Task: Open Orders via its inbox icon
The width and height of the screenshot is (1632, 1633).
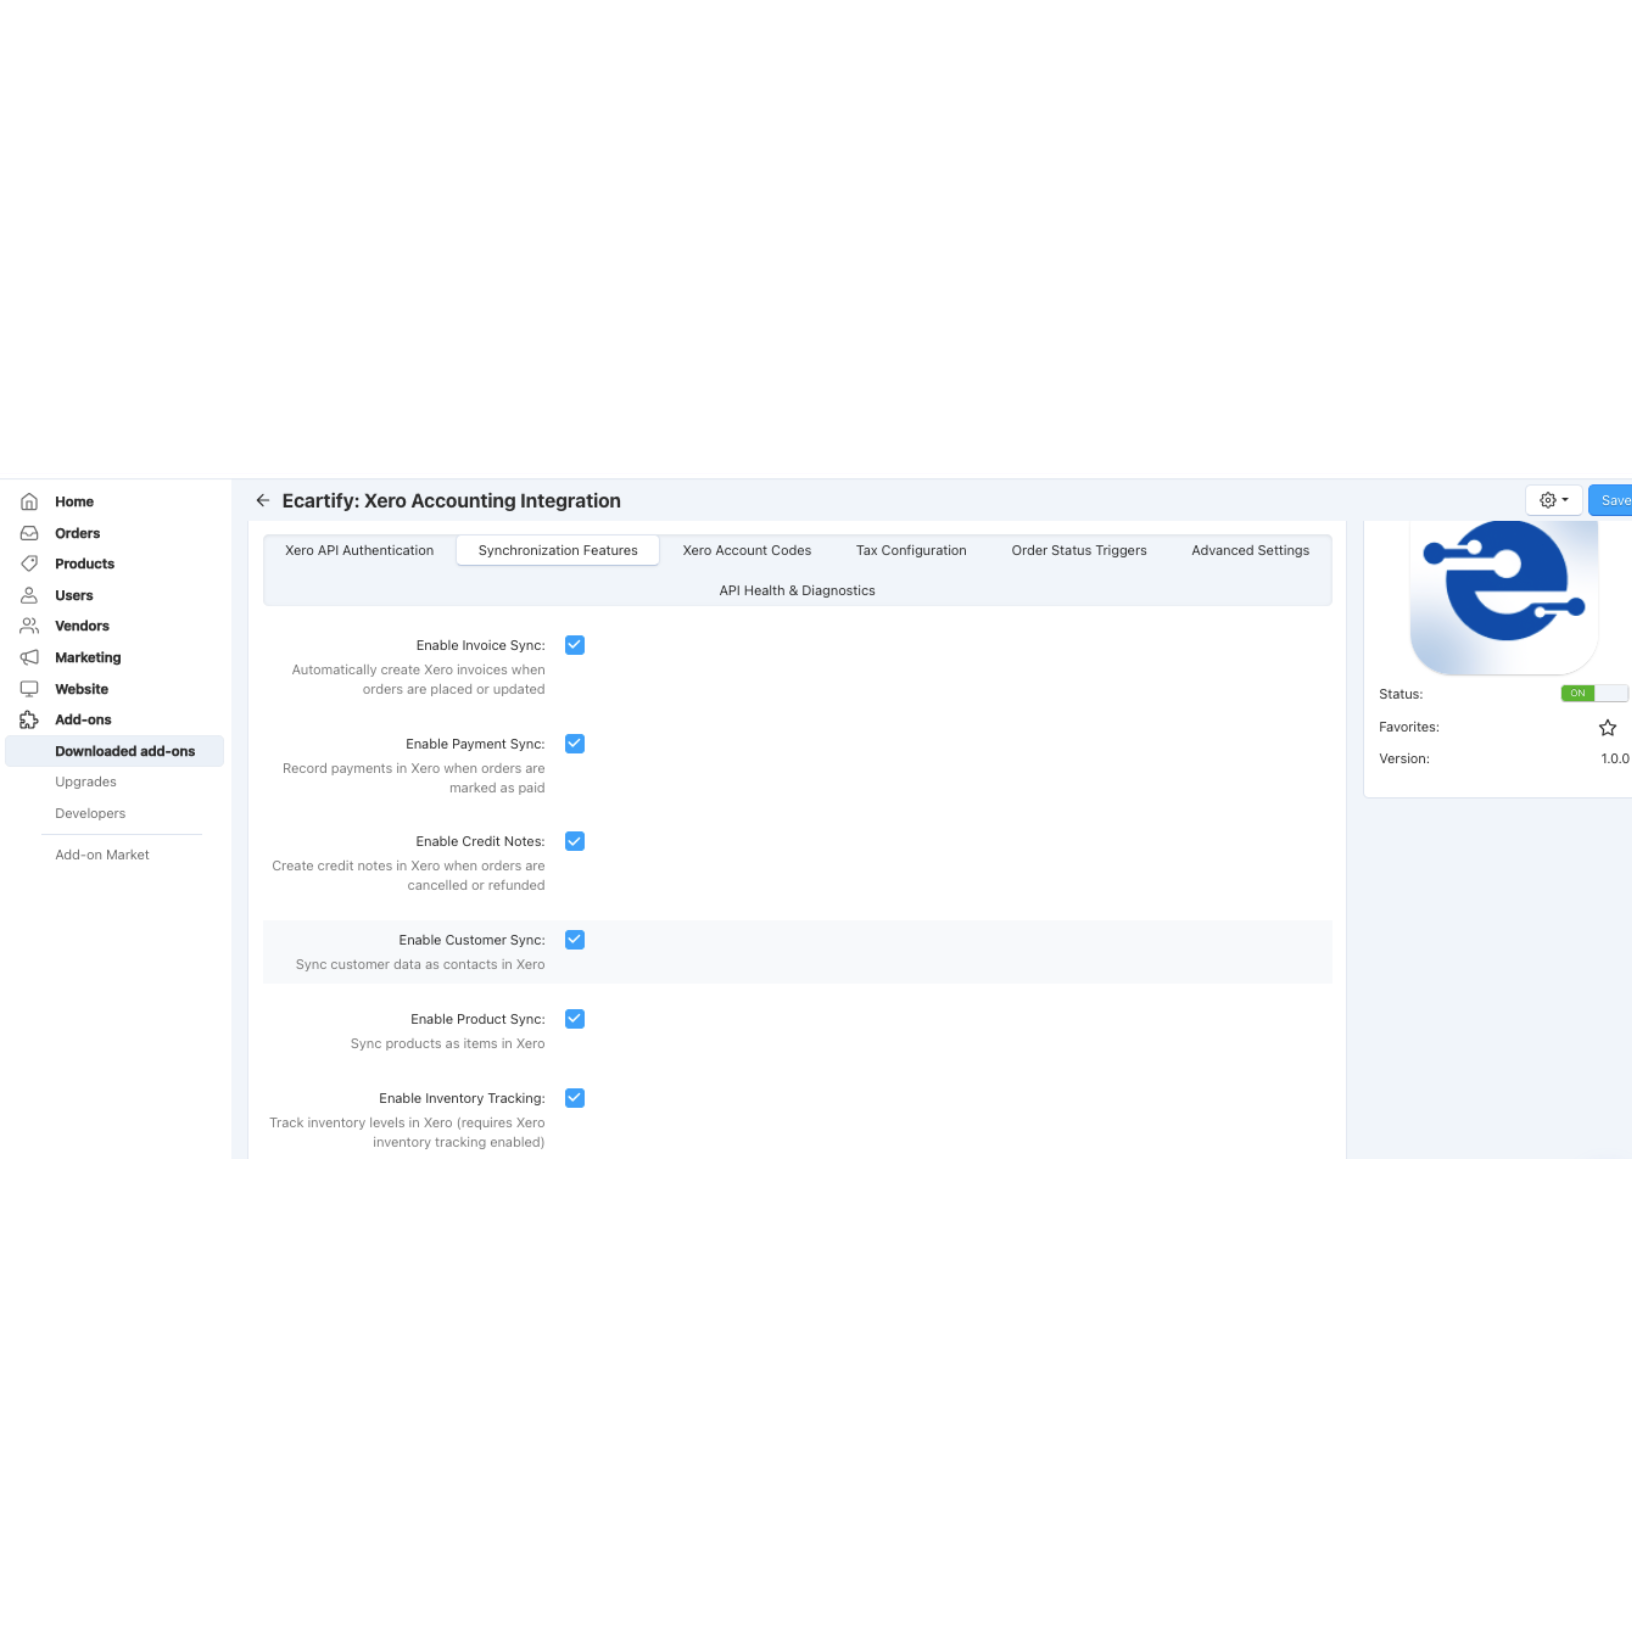Action: click(x=29, y=533)
